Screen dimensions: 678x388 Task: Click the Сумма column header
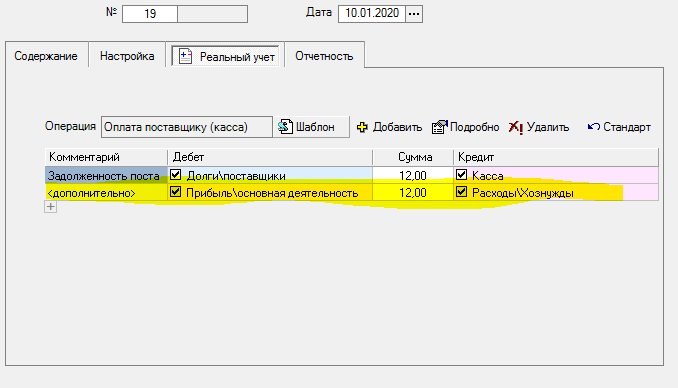413,157
